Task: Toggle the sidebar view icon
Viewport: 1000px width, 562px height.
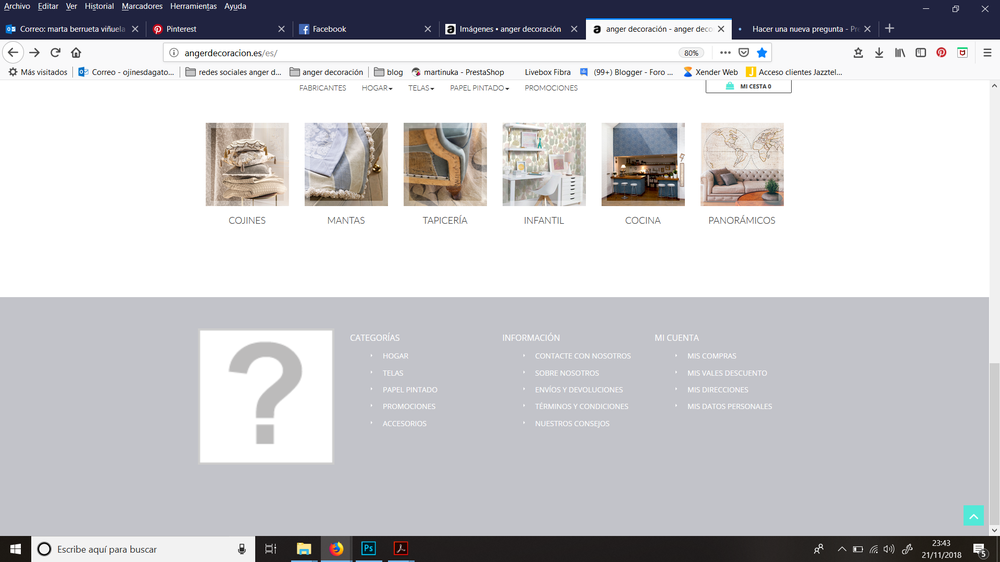Action: [x=920, y=53]
